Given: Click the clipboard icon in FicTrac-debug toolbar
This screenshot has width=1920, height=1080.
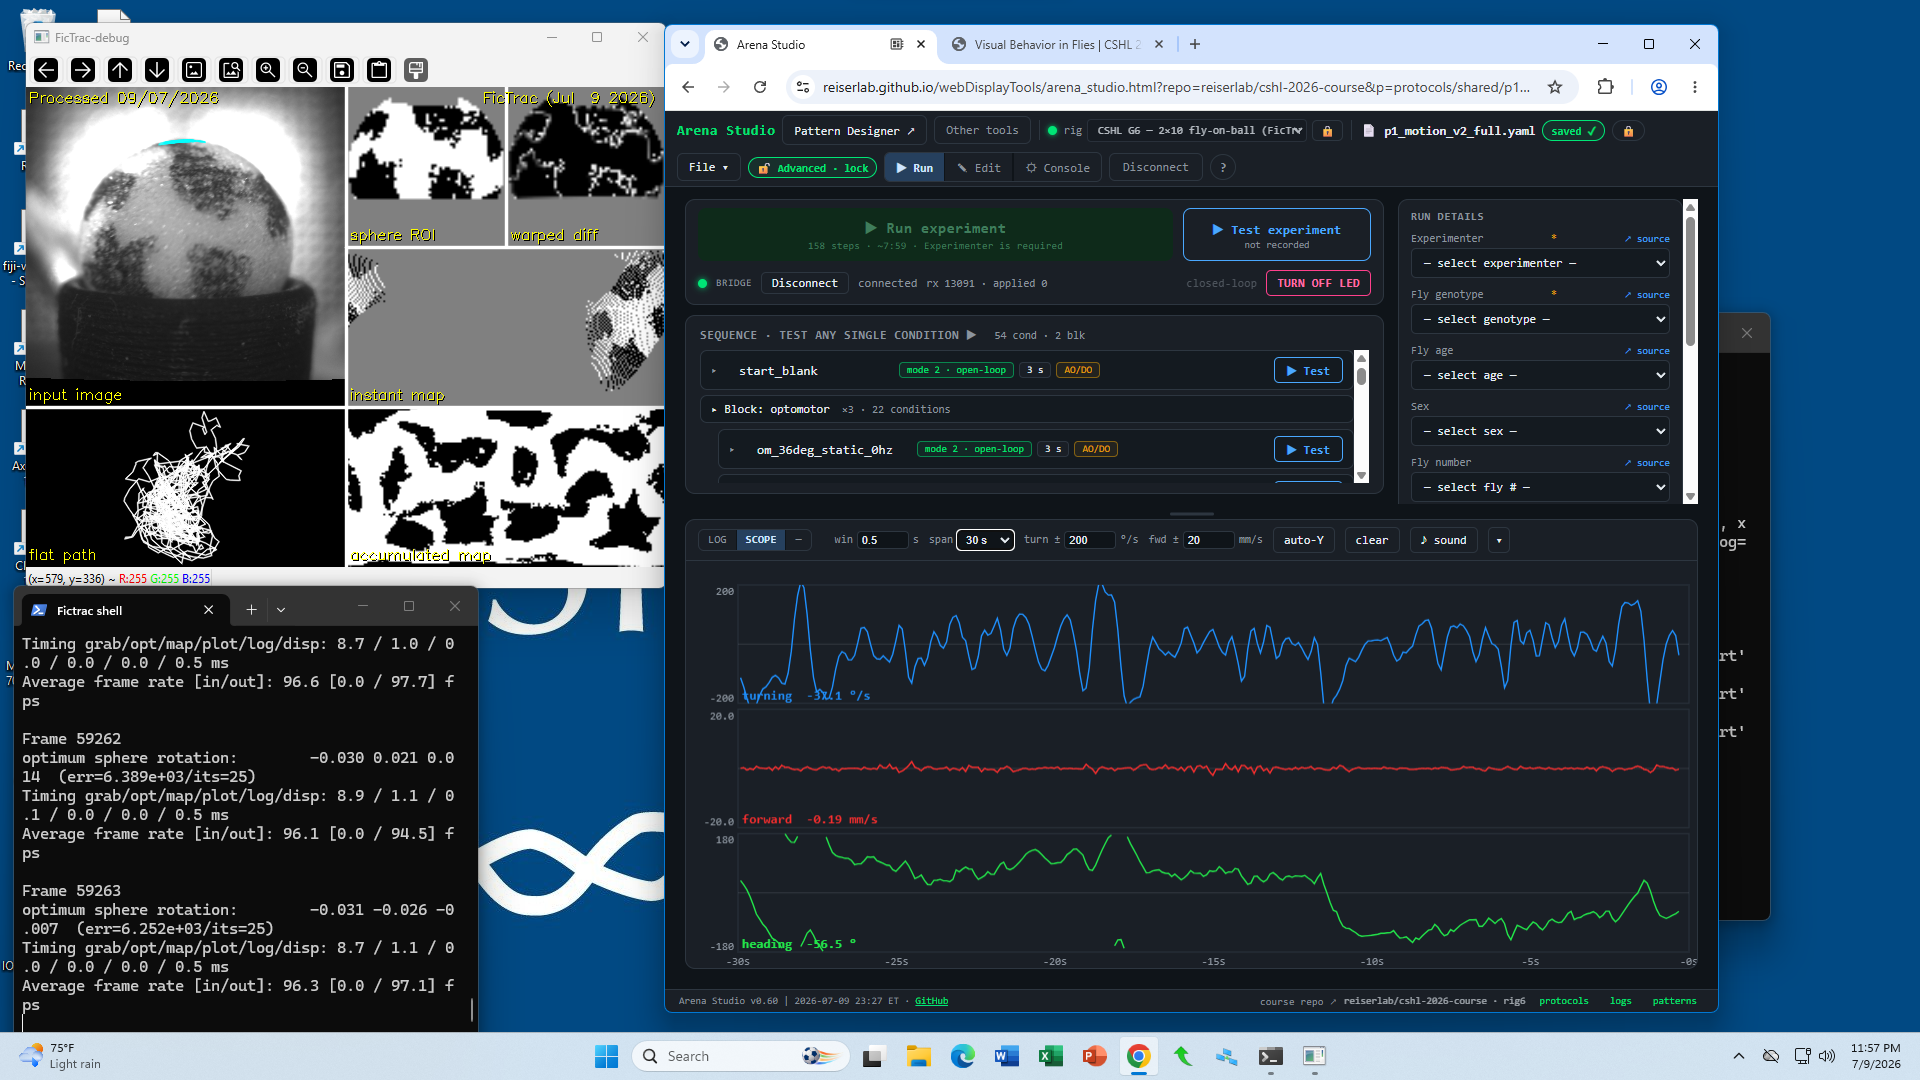Looking at the screenshot, I should [x=379, y=69].
